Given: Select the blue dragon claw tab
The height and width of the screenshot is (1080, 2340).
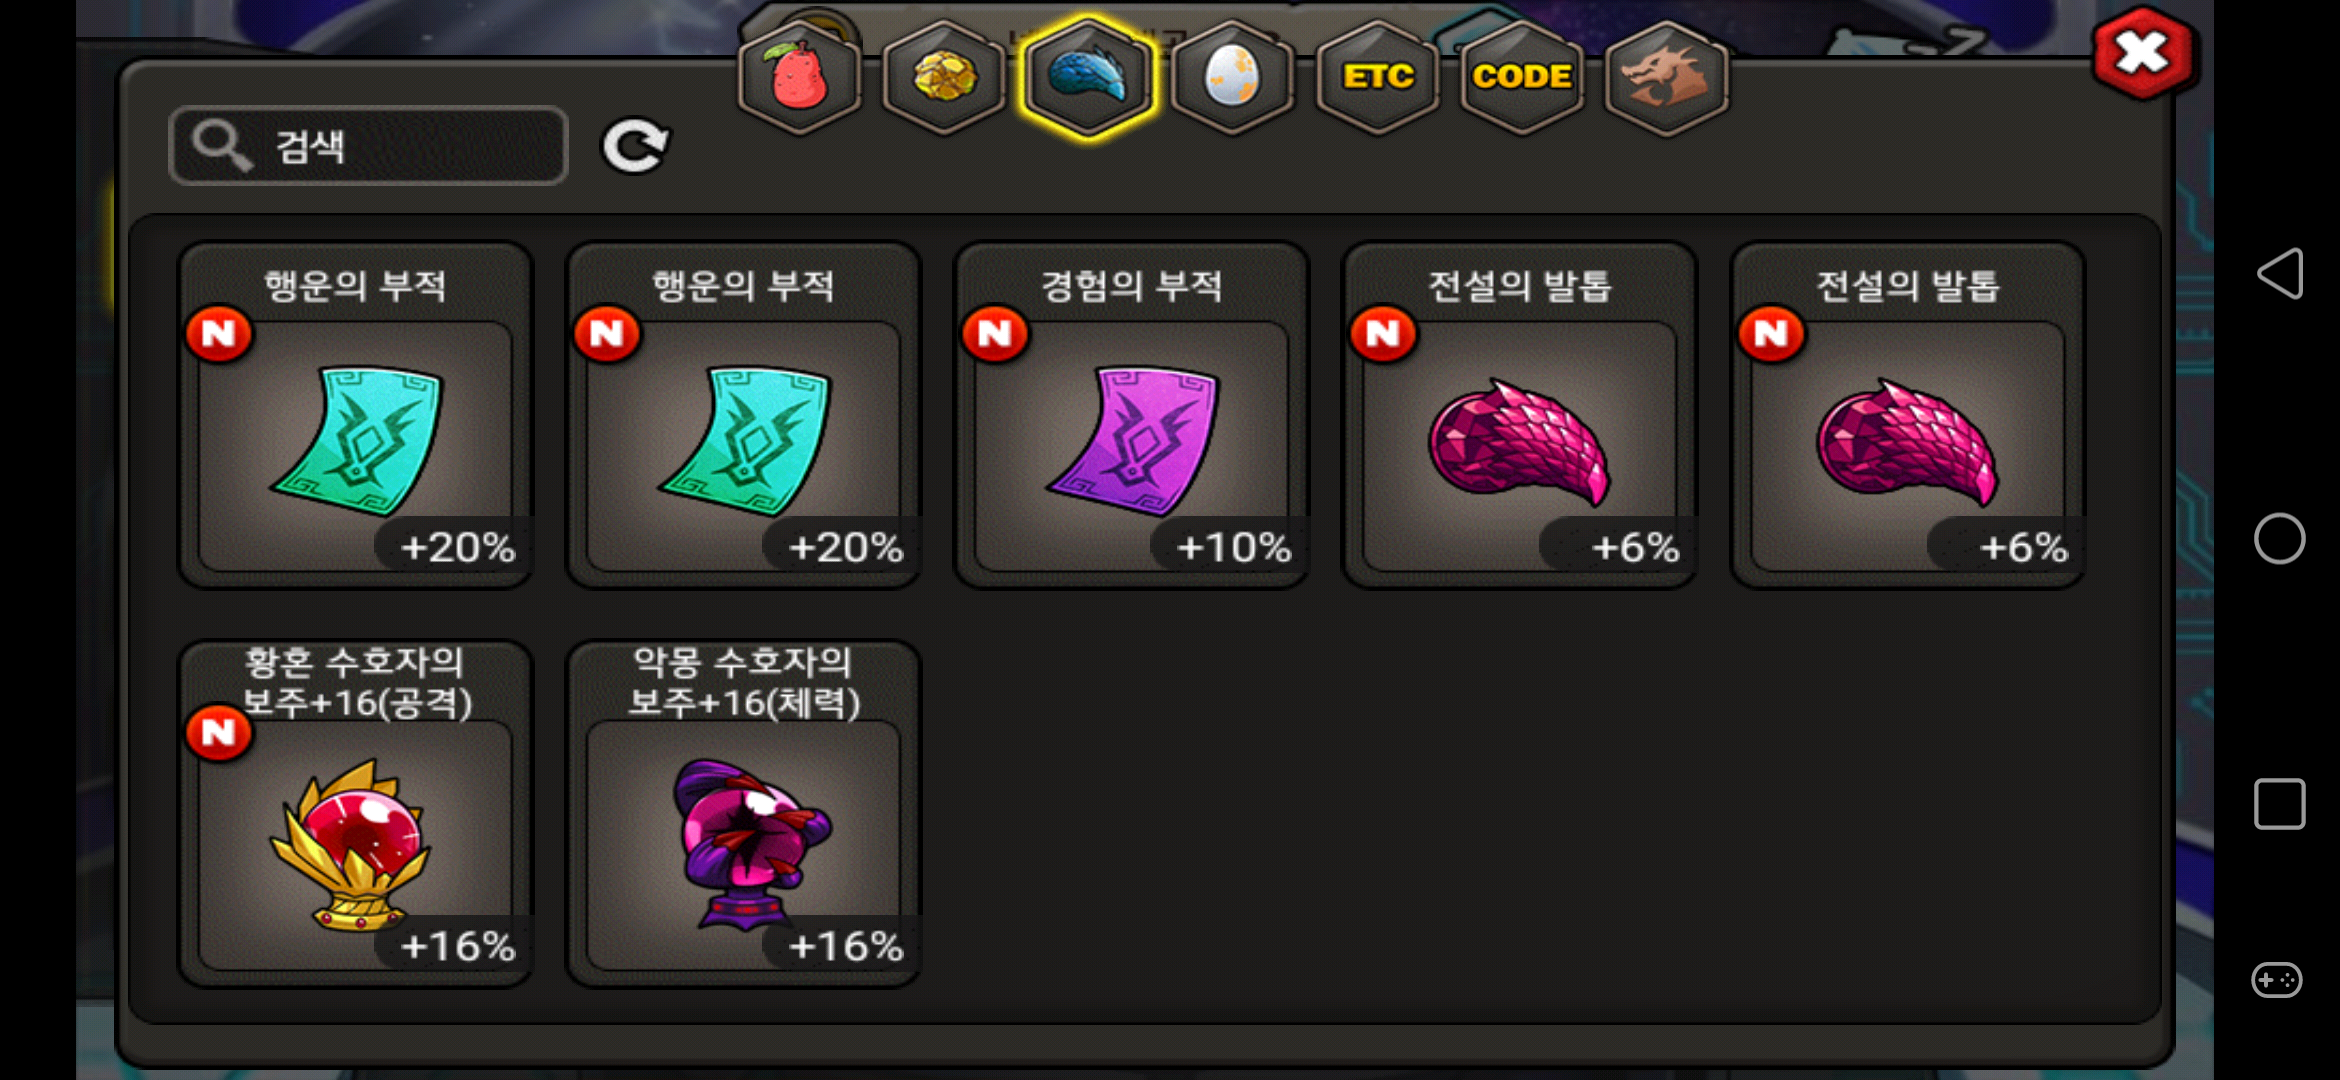Looking at the screenshot, I should [1088, 77].
